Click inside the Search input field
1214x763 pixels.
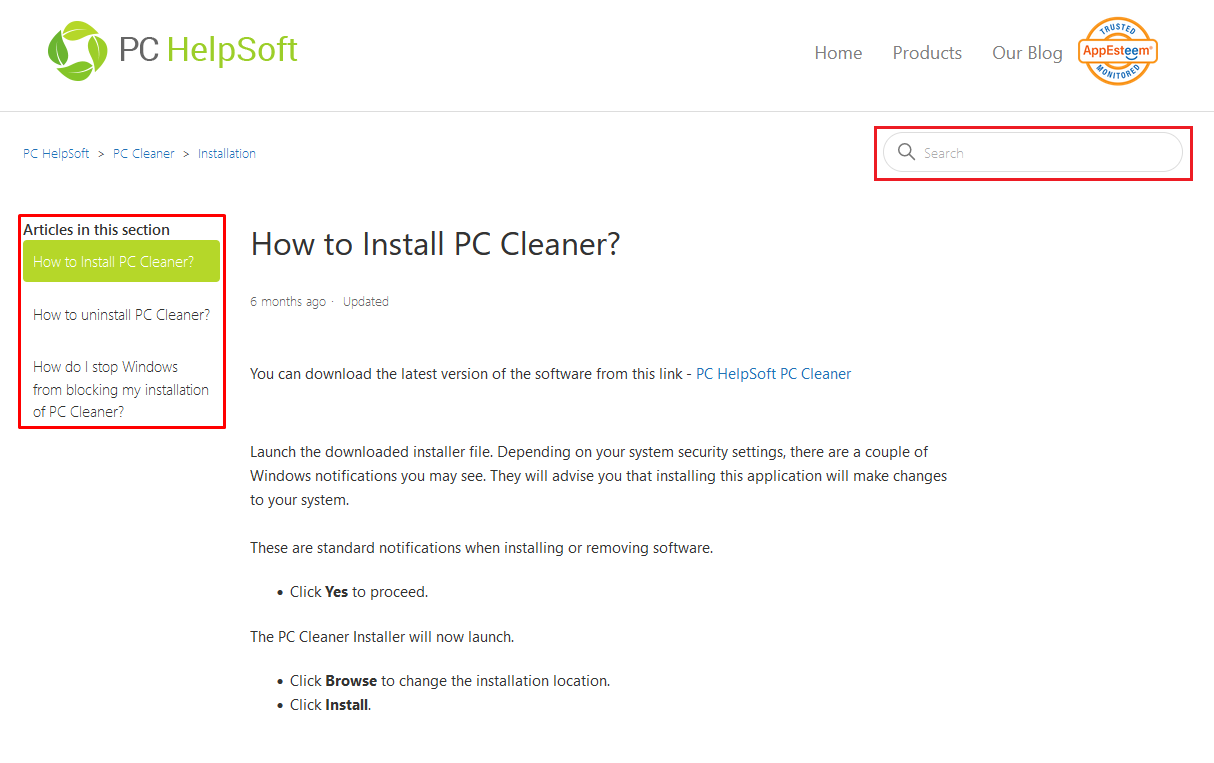pos(1033,152)
